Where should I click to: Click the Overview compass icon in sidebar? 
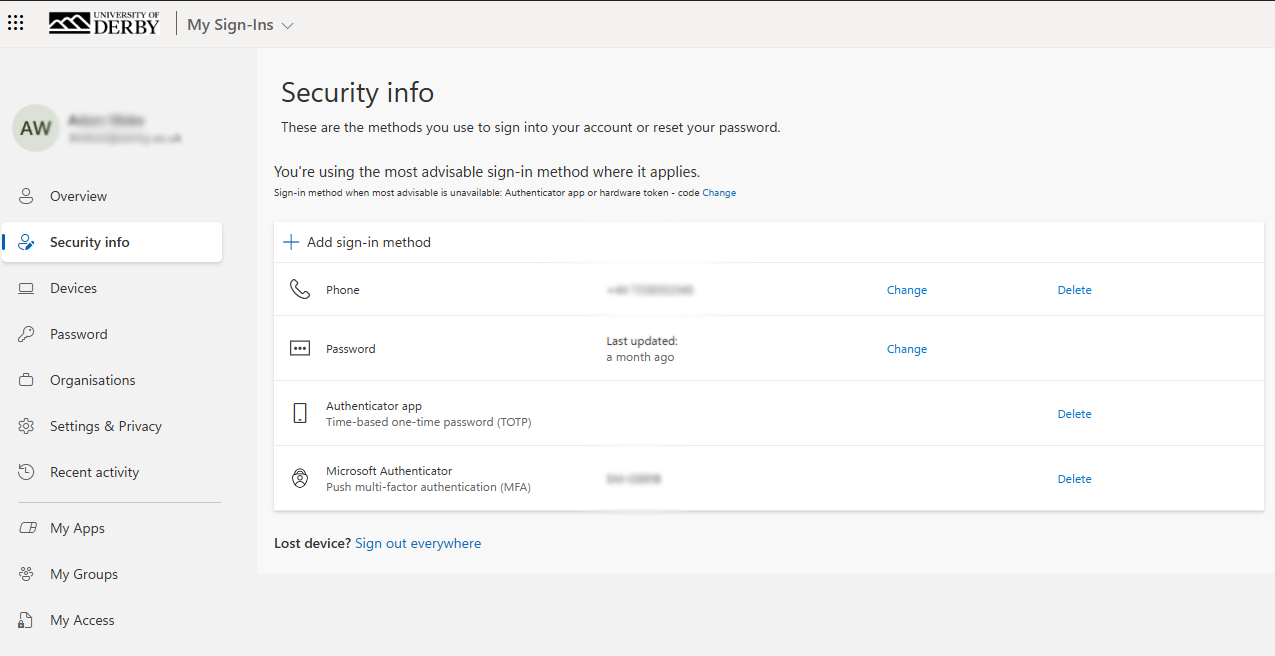26,196
